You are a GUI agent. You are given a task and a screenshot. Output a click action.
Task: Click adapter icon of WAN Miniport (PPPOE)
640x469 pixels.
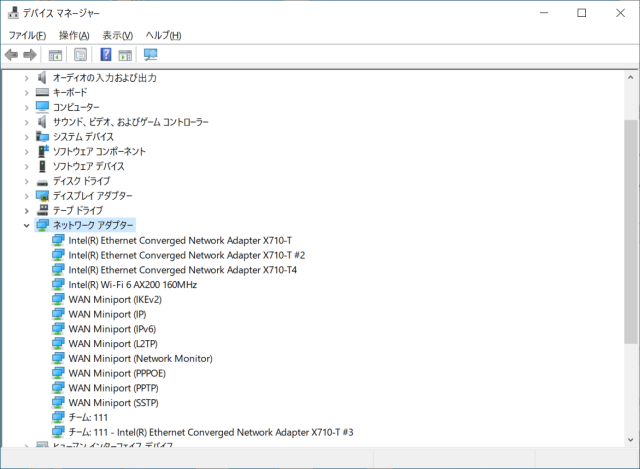pos(58,373)
